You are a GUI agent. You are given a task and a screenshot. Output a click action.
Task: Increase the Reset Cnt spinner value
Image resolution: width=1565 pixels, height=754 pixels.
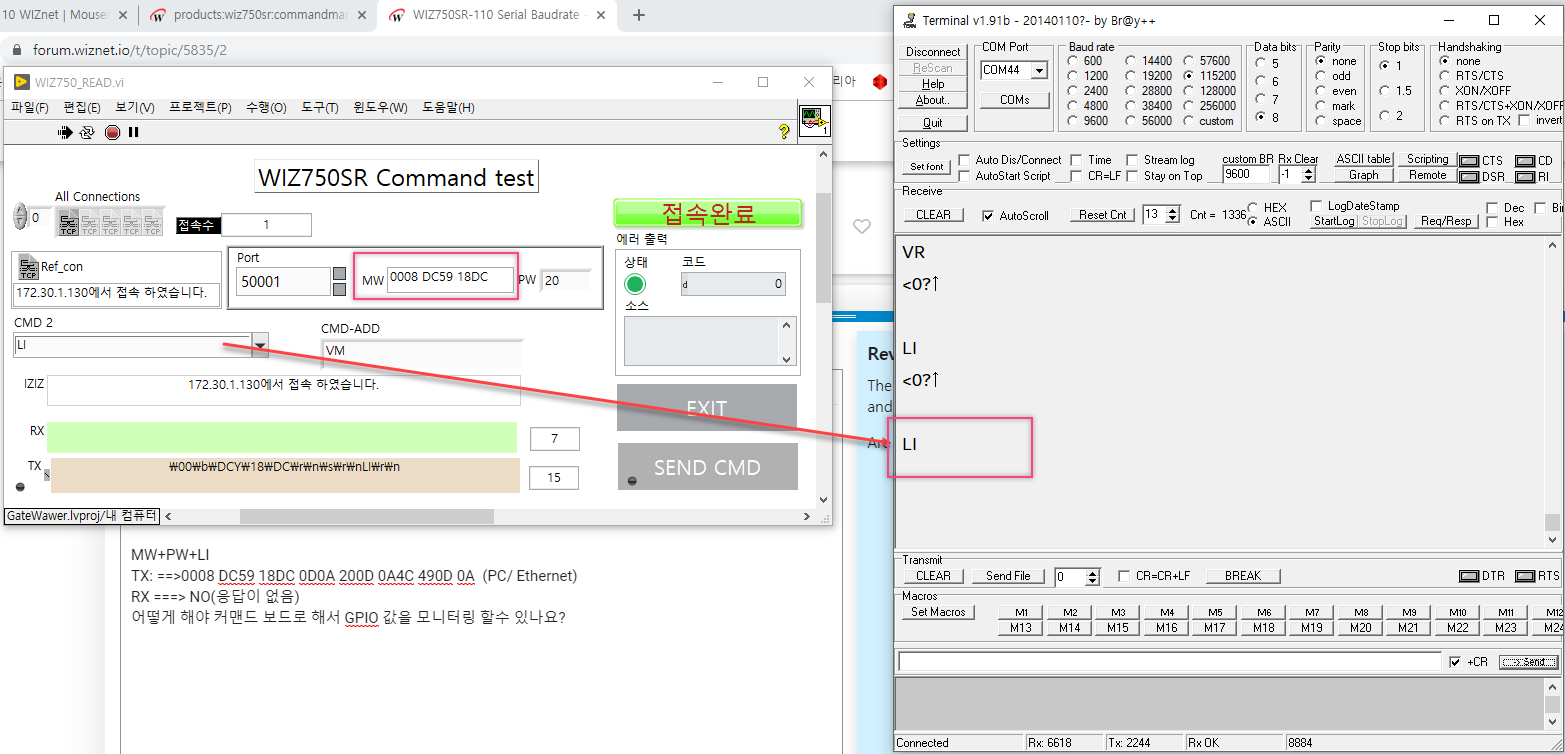(1174, 211)
